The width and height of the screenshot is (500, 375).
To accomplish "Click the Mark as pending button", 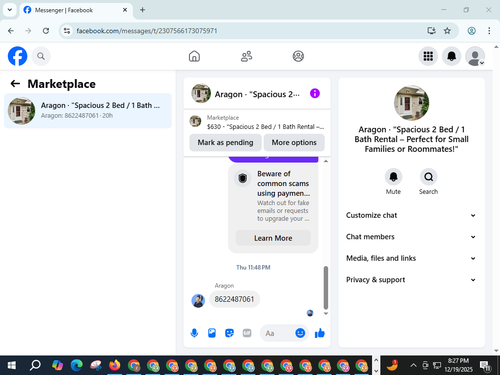I will [225, 142].
